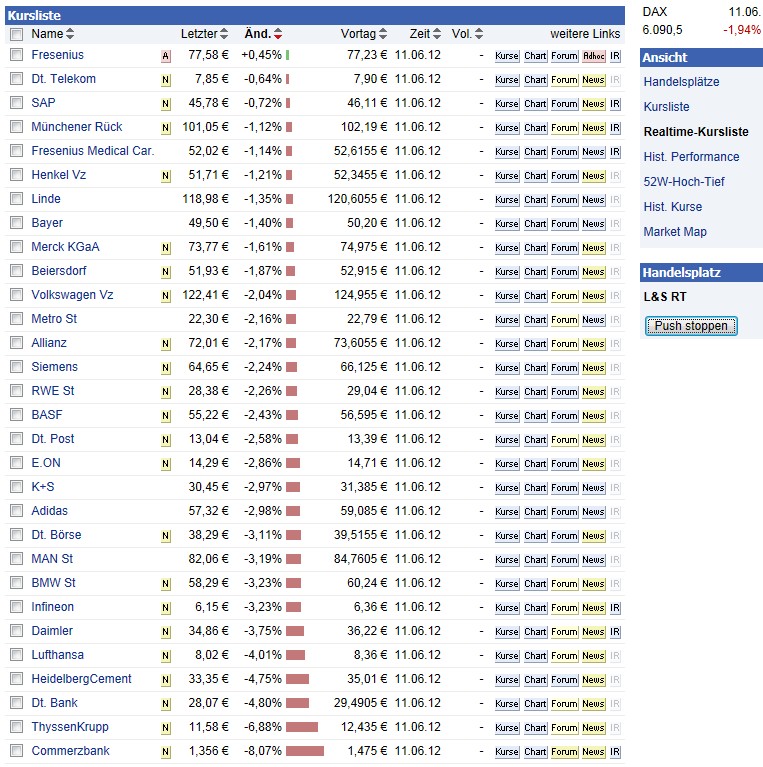Open IR link in the Daimler row
The height and width of the screenshot is (767, 763).
pyautogui.click(x=615, y=632)
